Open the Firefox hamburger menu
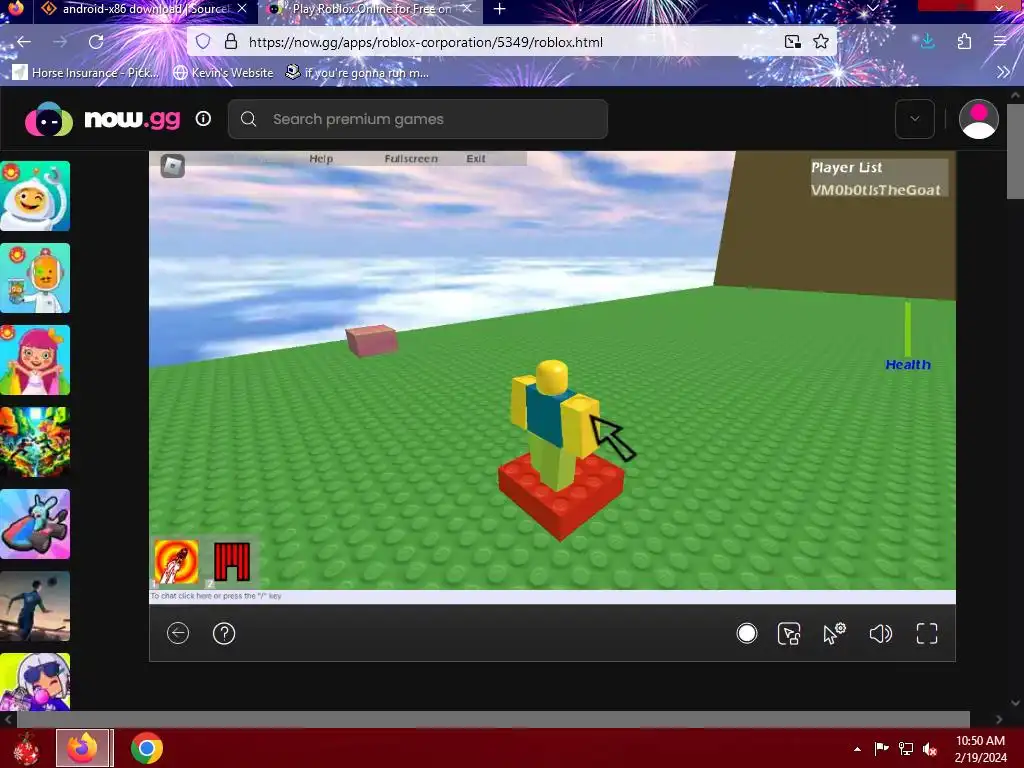The width and height of the screenshot is (1024, 768). point(1000,42)
